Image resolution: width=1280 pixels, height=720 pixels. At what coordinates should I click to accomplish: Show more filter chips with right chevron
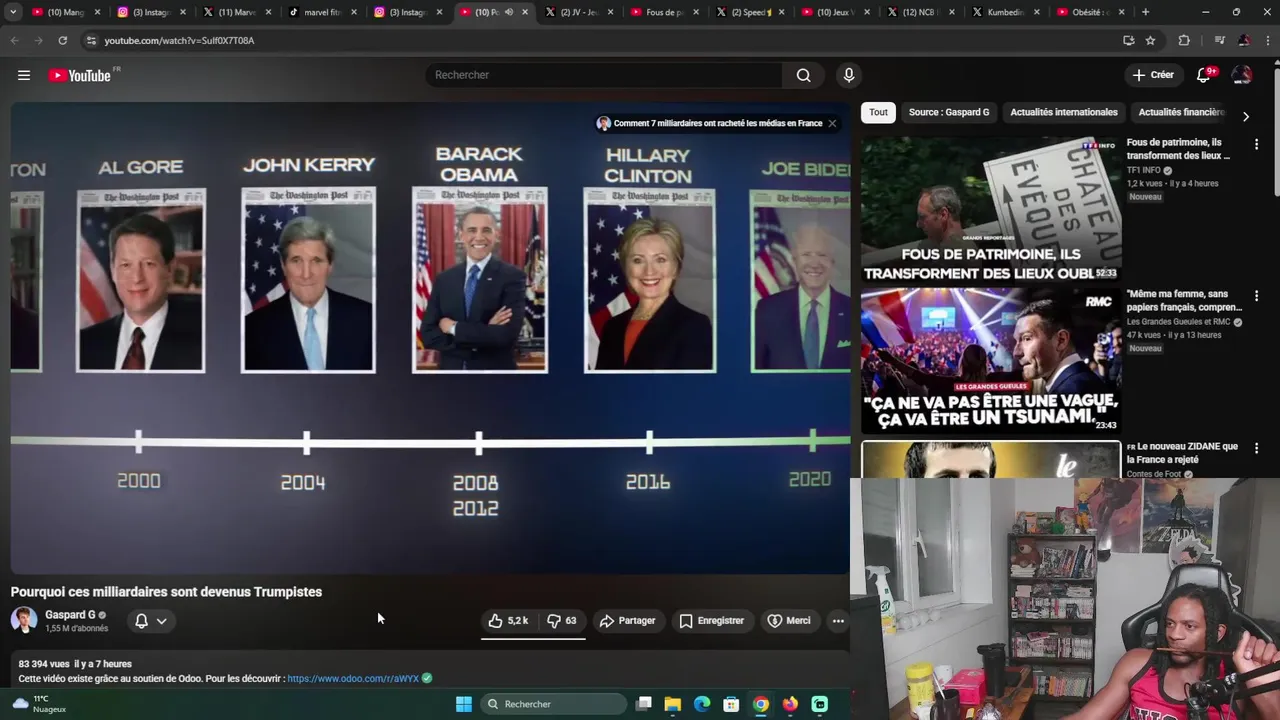click(1245, 116)
